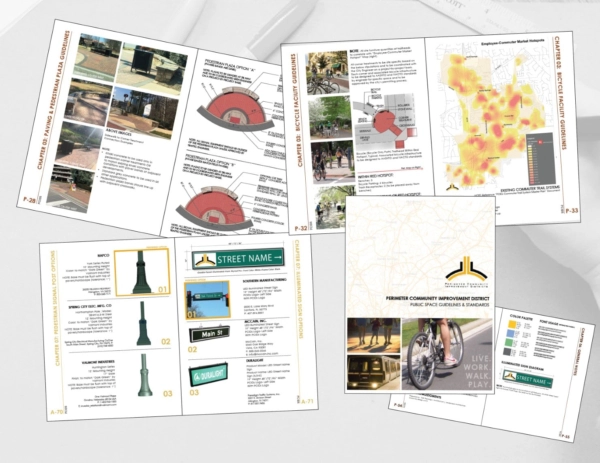Click the 'LIVE. WORK. WALK. PLAY.' tagline
Viewport: 600px width, 463px height.
pos(475,371)
